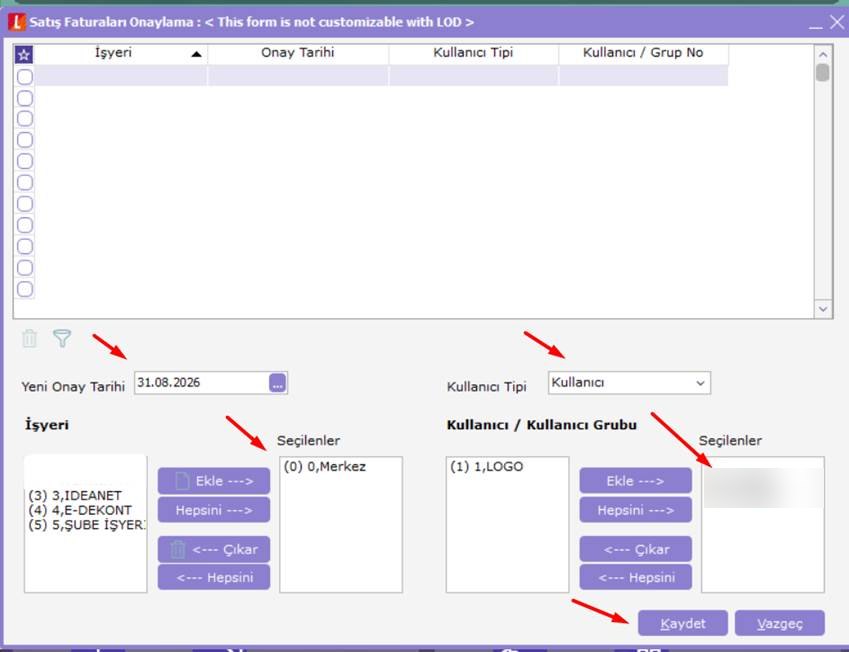Viewport: 849px width, 652px height.
Task: Click the trash delete icon below the grid
Action: [x=29, y=338]
